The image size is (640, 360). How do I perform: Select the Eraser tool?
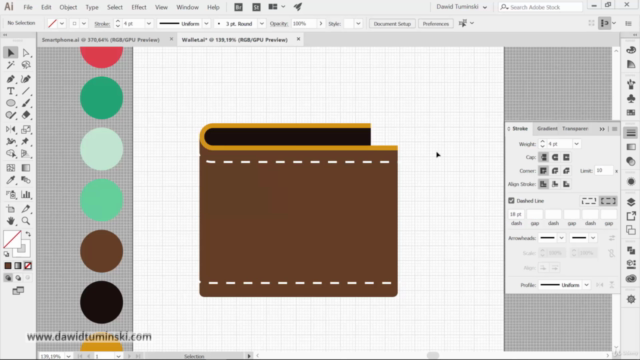coord(26,115)
